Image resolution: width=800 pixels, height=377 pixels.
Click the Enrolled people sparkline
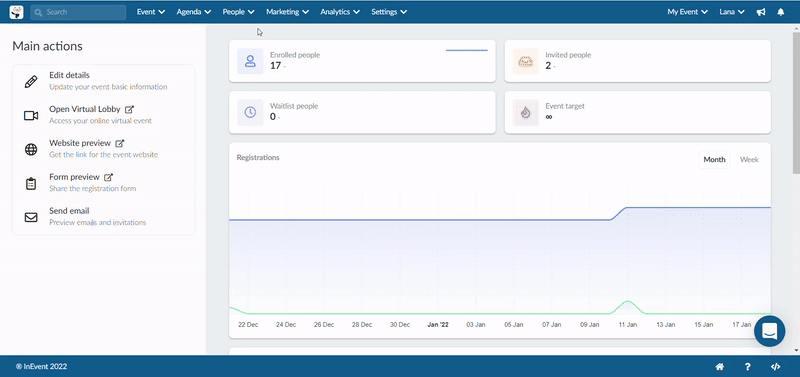(x=467, y=51)
